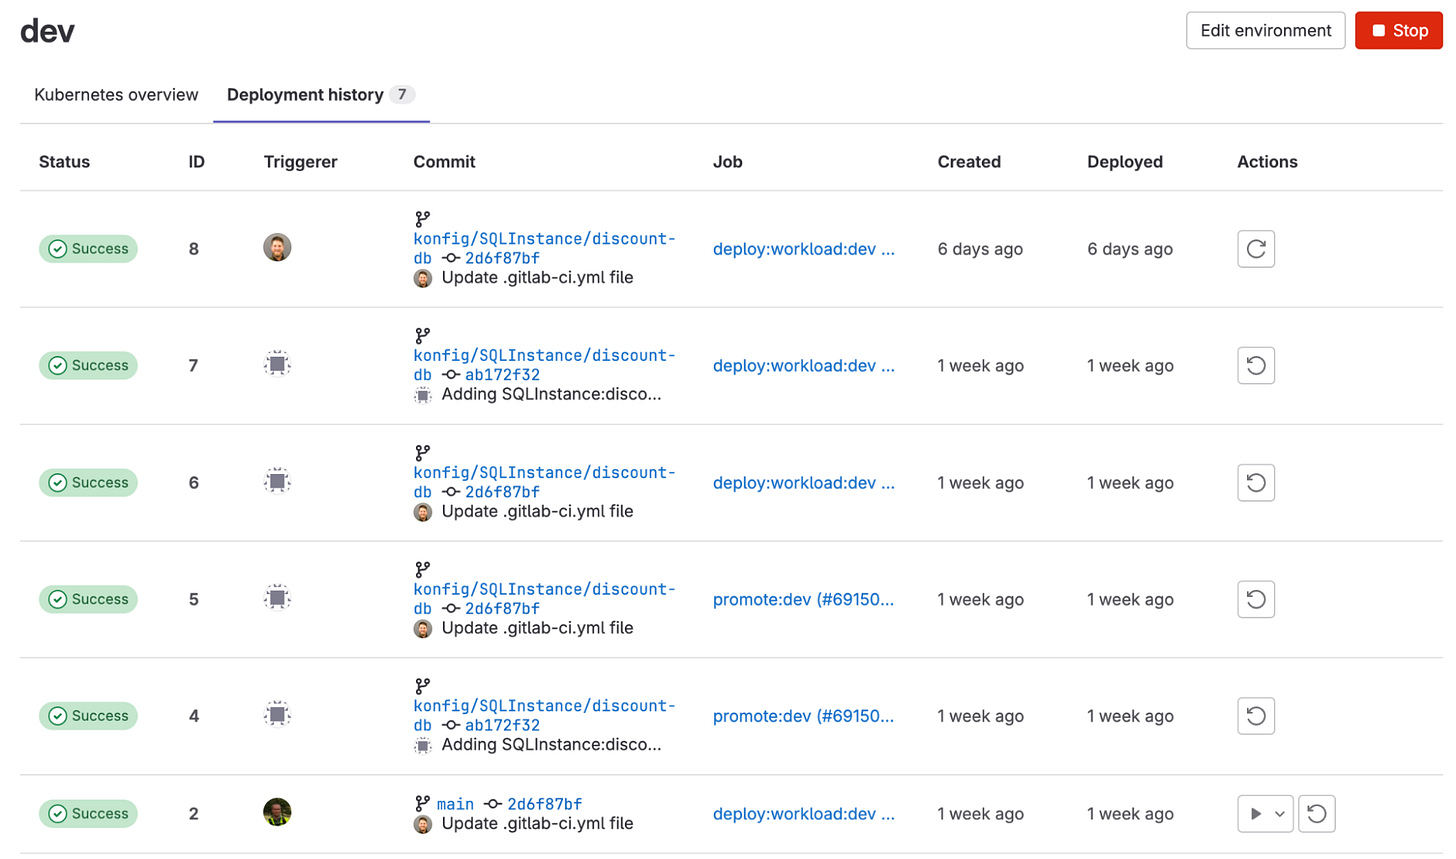Run manual job play button for deployment 2

tap(1255, 814)
